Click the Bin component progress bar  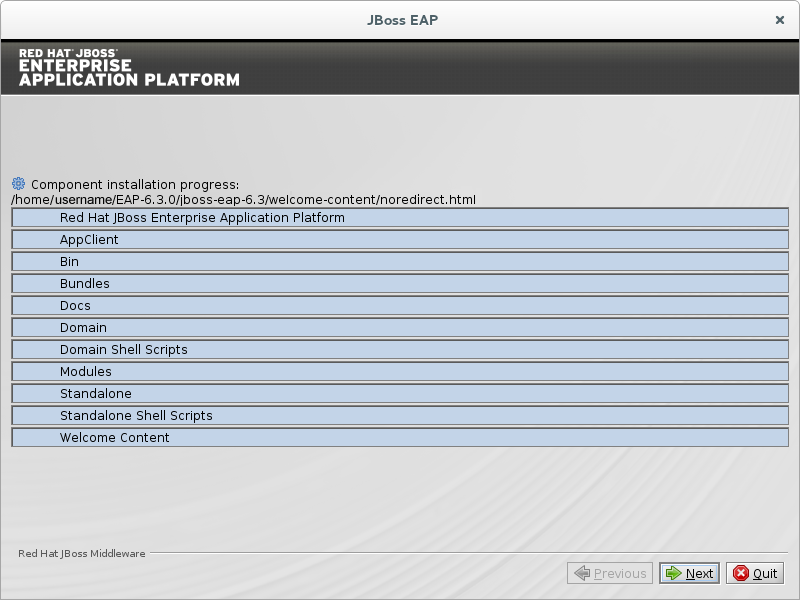pyautogui.click(x=400, y=262)
